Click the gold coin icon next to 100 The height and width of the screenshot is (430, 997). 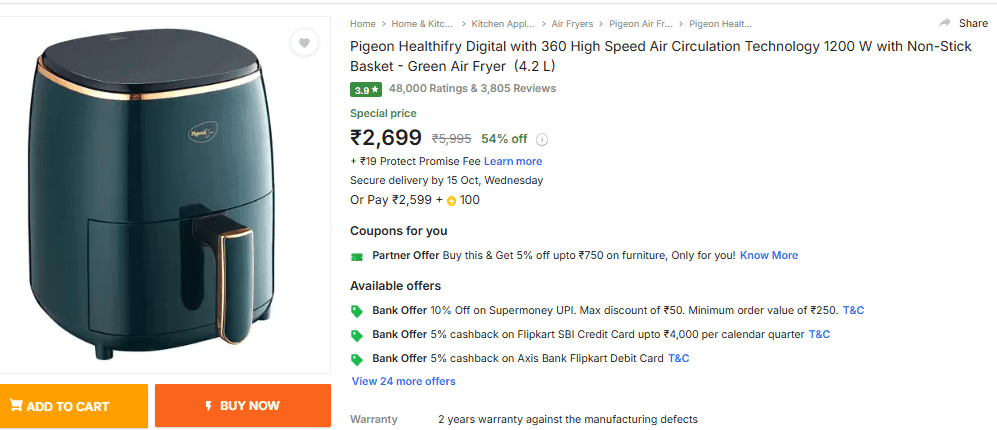click(x=451, y=200)
